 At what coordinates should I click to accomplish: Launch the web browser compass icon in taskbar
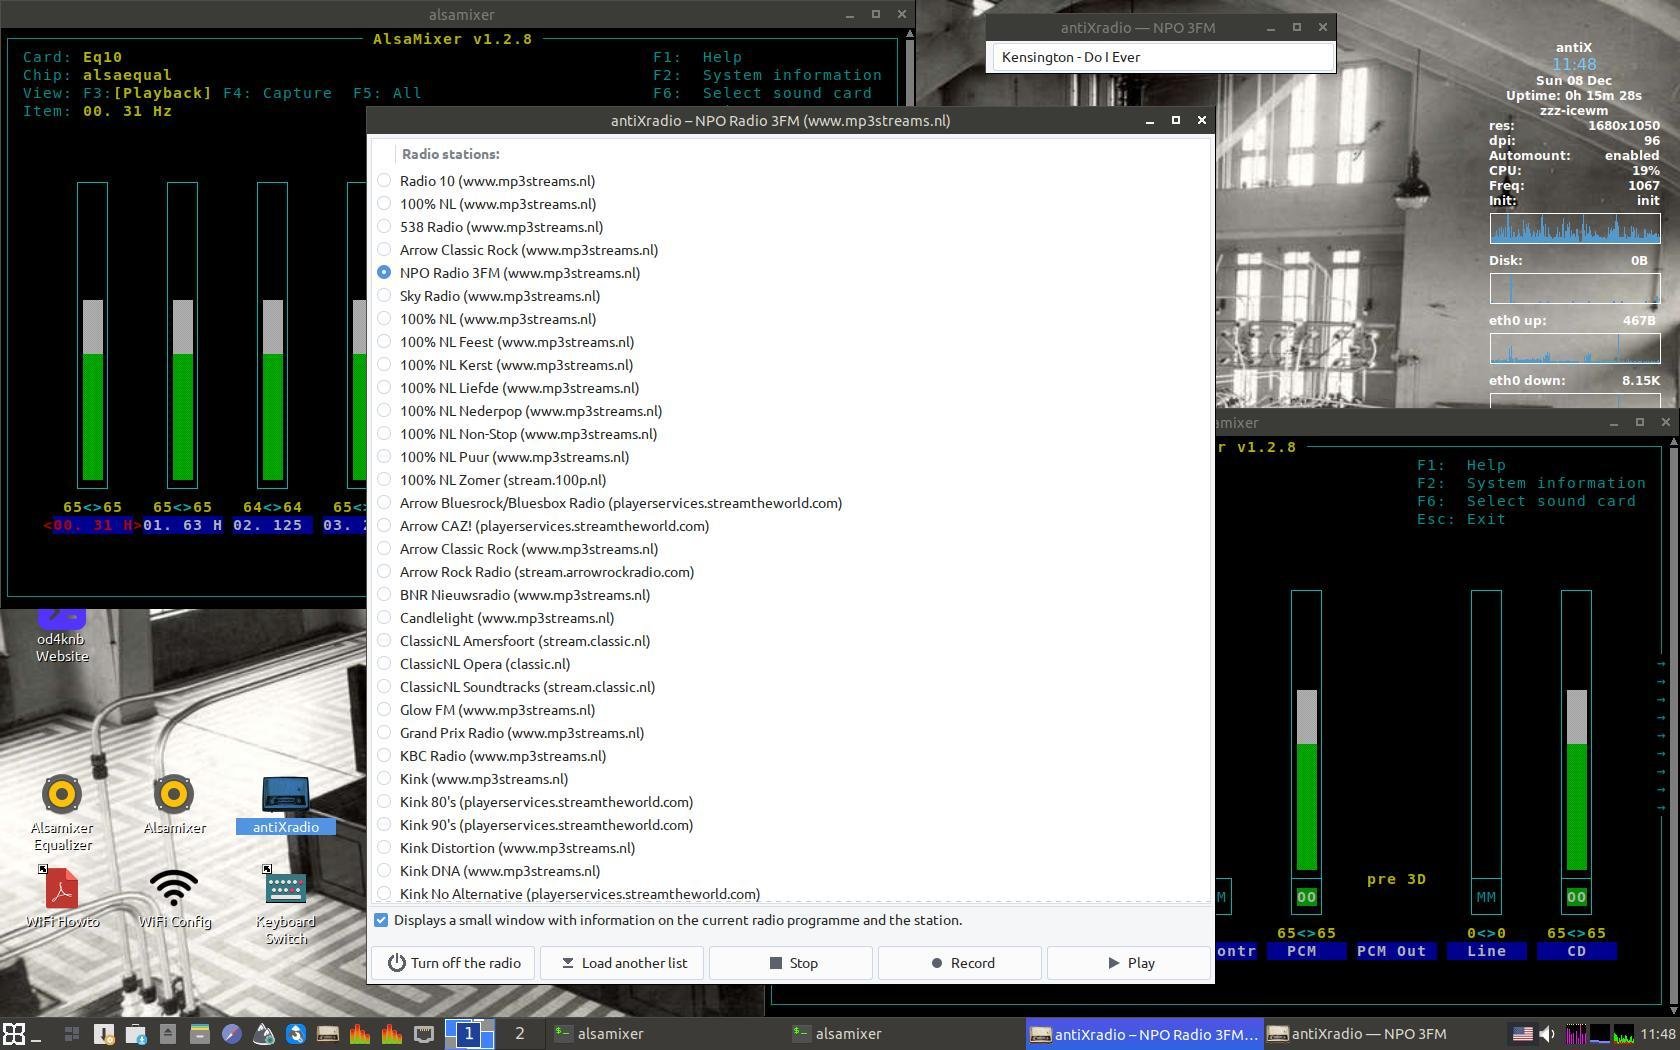click(x=231, y=1034)
